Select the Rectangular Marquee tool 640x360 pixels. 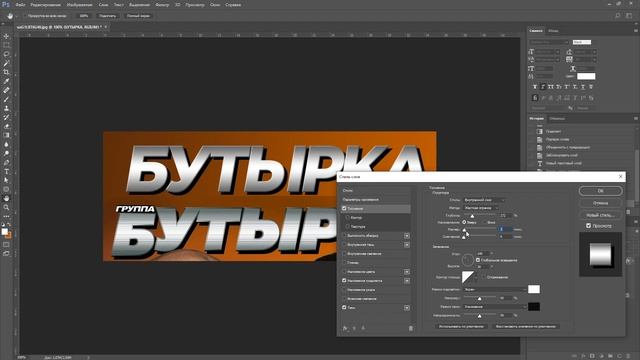(x=6, y=45)
